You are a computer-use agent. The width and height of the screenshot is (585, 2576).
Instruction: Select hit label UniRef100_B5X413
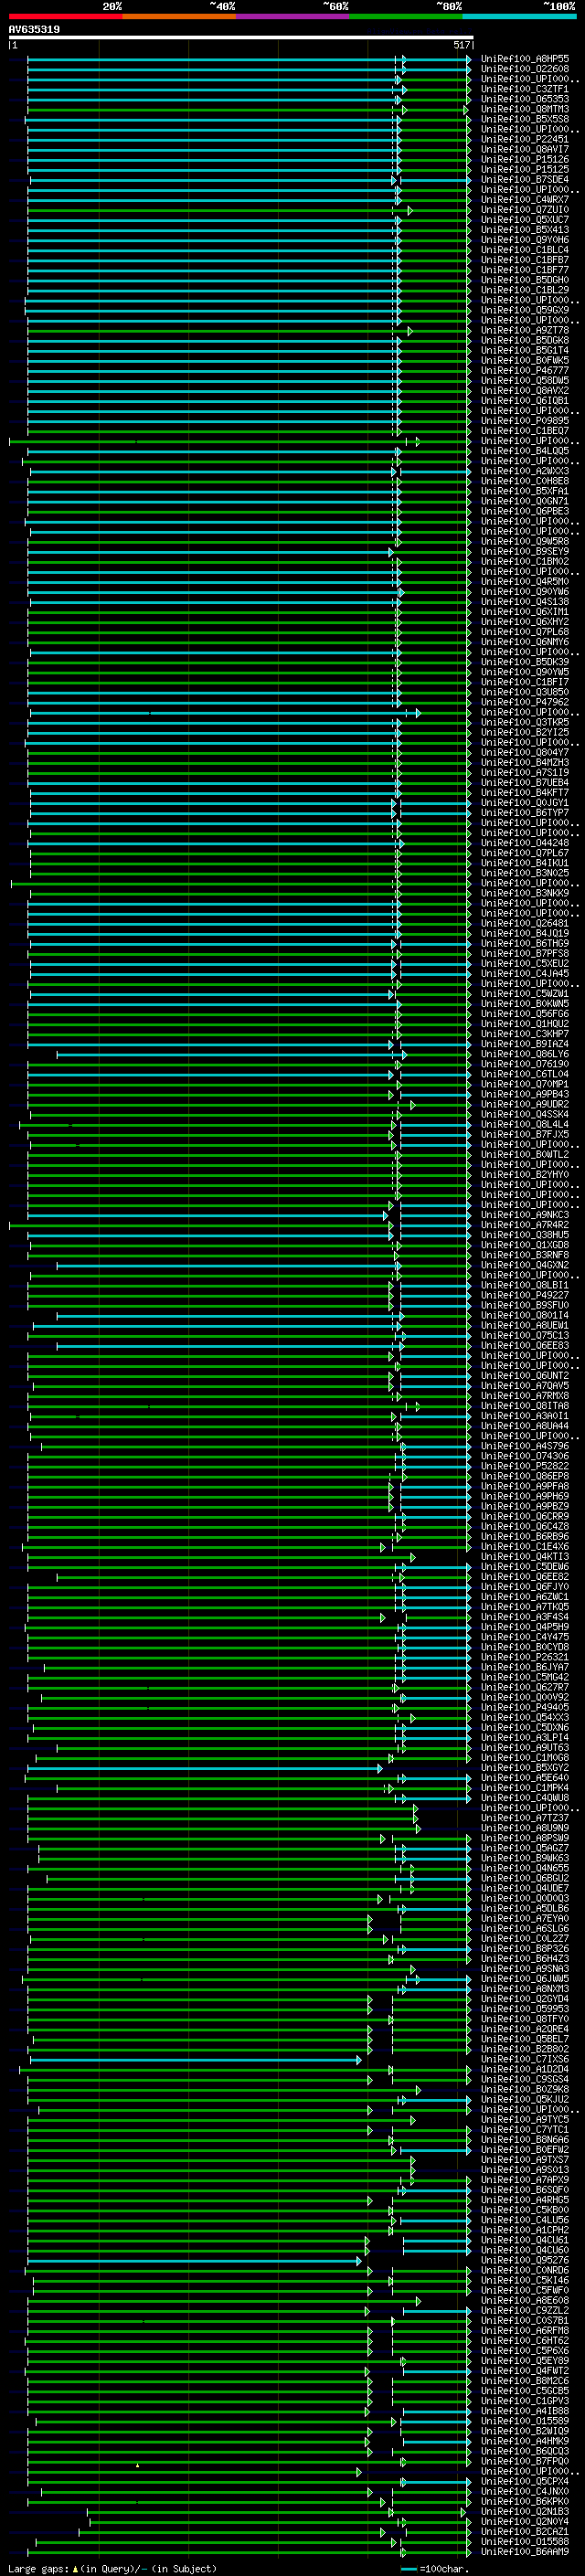pos(525,230)
